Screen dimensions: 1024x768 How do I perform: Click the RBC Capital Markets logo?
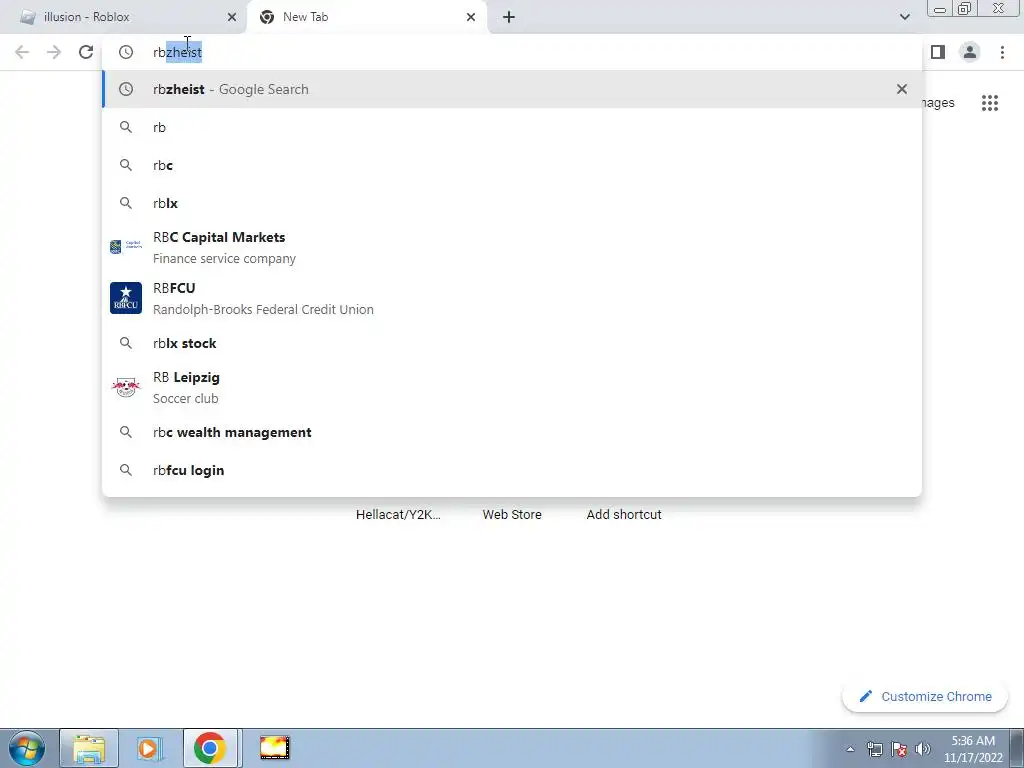pyautogui.click(x=126, y=246)
